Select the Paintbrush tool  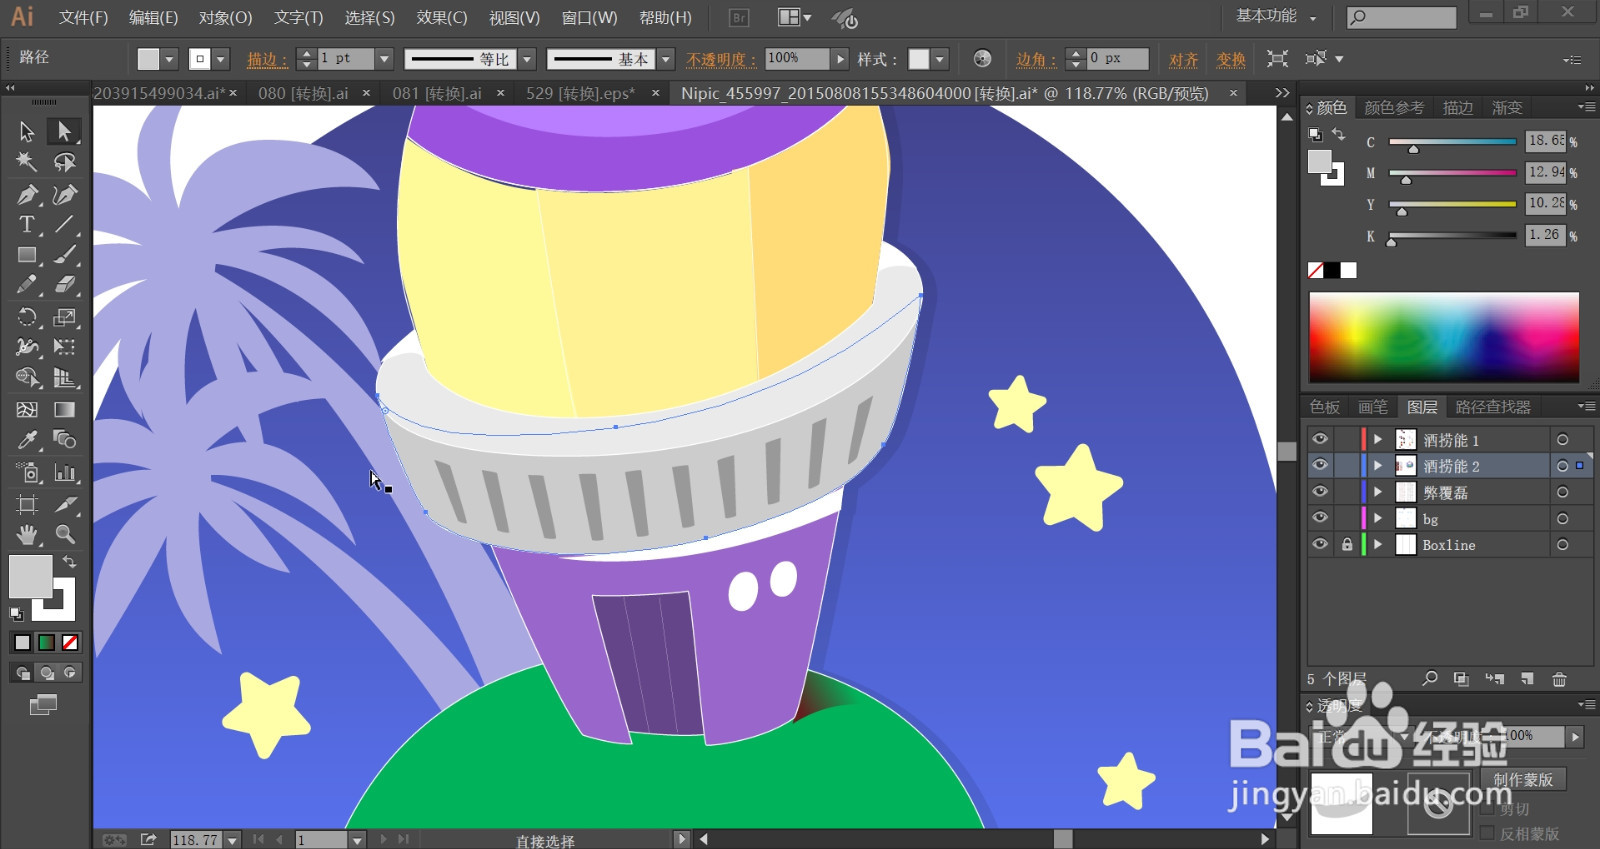pos(64,255)
